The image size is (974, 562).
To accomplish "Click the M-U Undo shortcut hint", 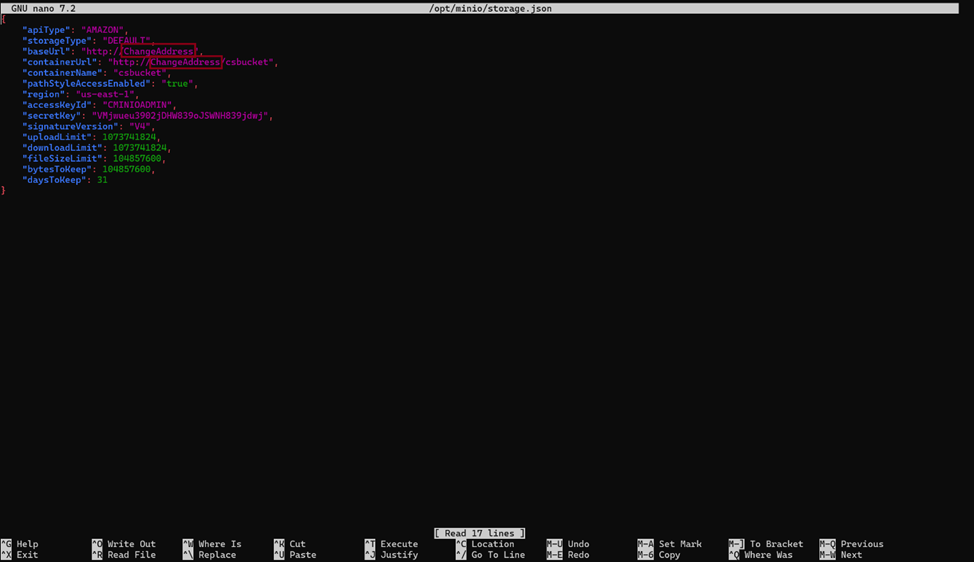I will point(568,544).
